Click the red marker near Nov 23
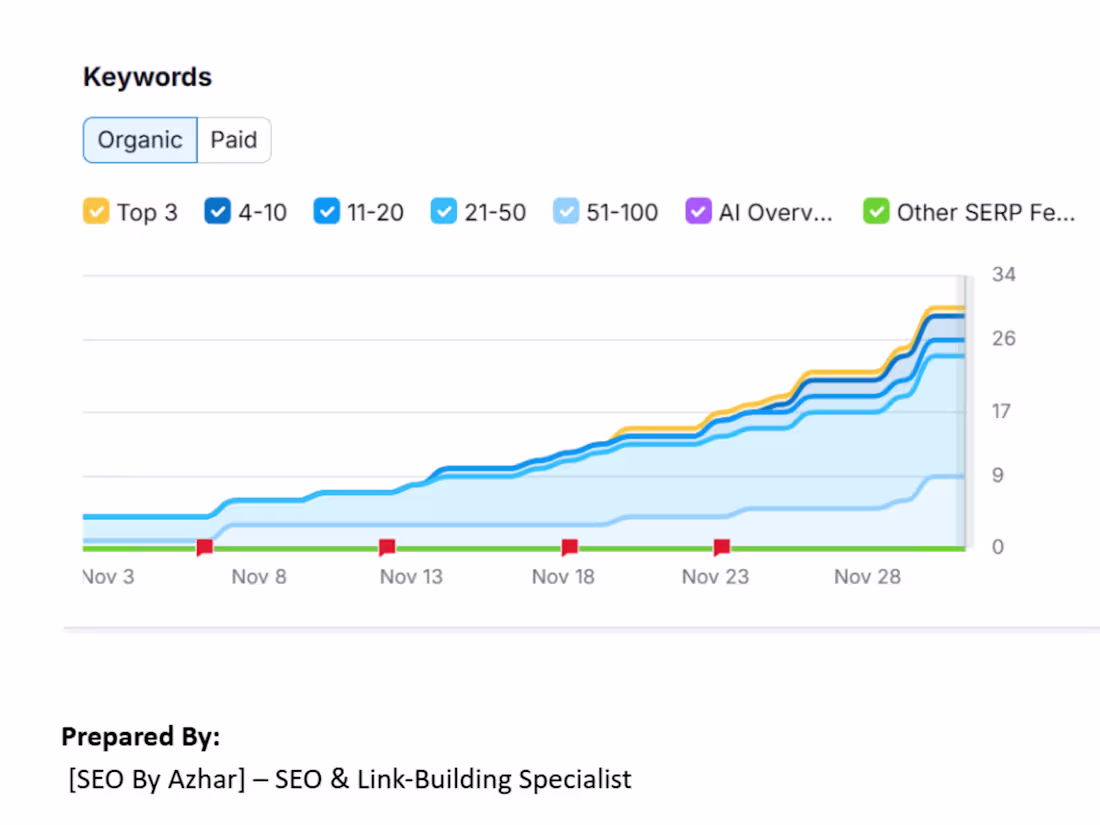Image resolution: width=1100 pixels, height=825 pixels. [x=721, y=546]
